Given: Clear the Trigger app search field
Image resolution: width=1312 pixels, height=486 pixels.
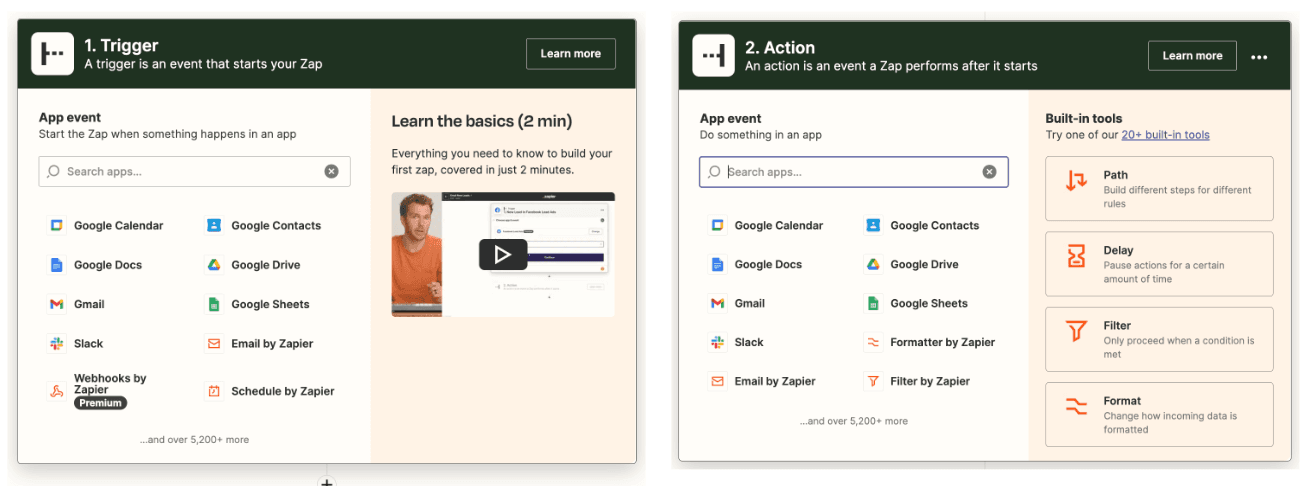Looking at the screenshot, I should pos(331,171).
